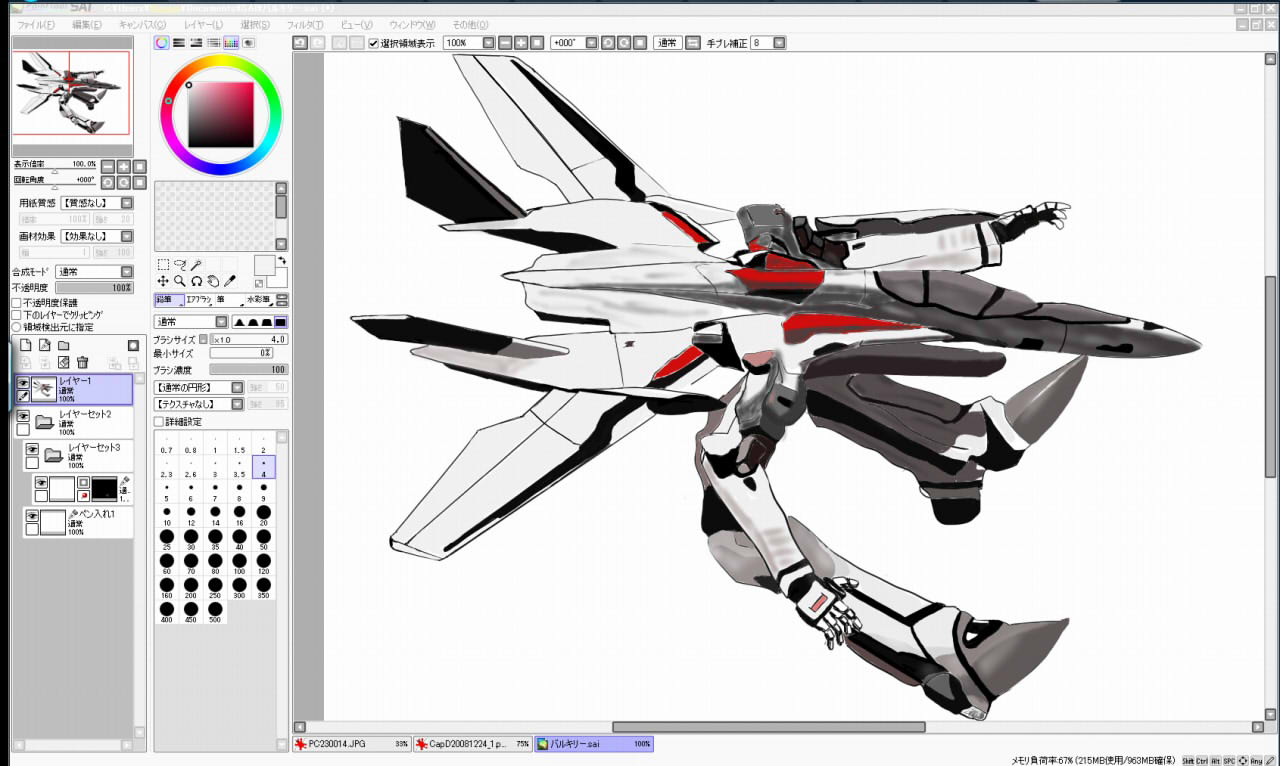Show the swatches panel

click(230, 43)
